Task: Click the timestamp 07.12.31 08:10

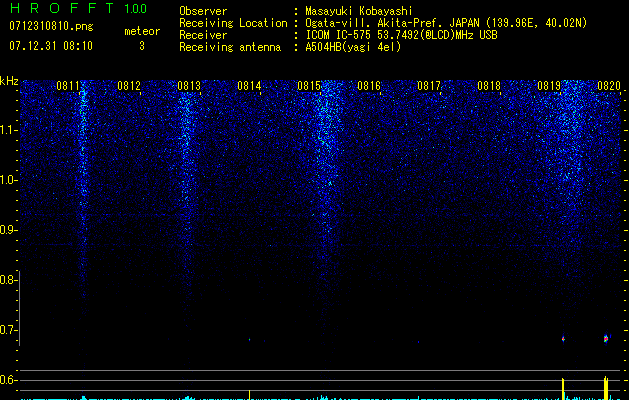Action: [x=51, y=46]
